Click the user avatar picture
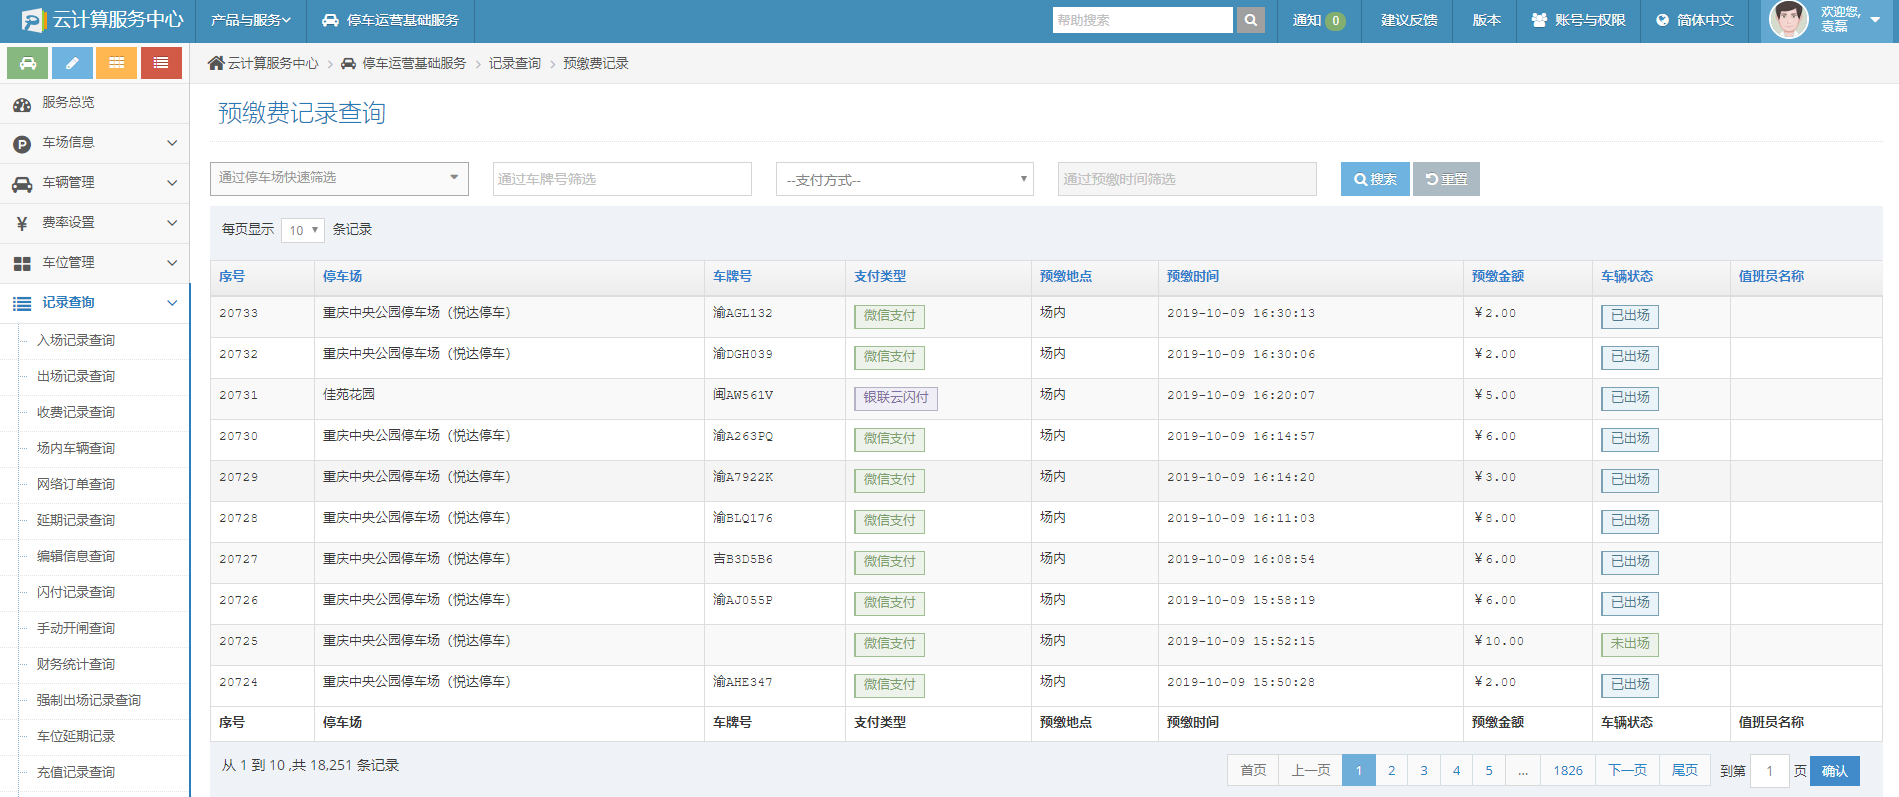The height and width of the screenshot is (797, 1899). [x=1788, y=20]
